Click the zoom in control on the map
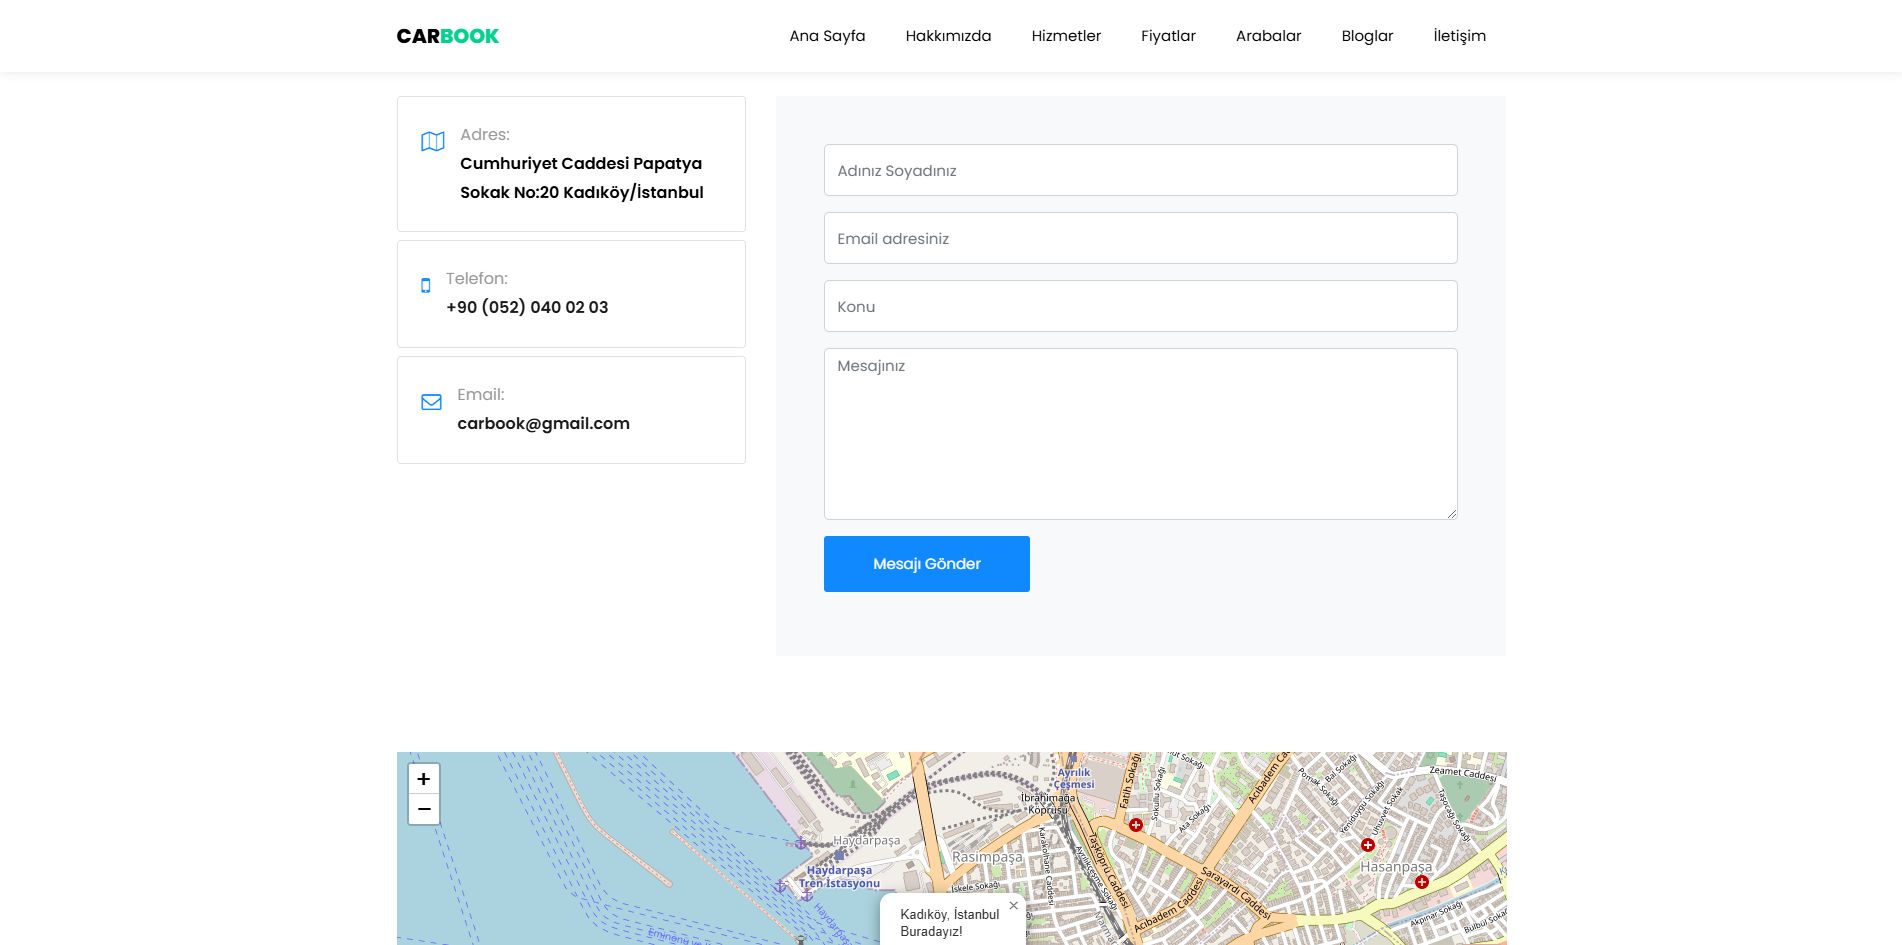1902x945 pixels. (x=423, y=778)
